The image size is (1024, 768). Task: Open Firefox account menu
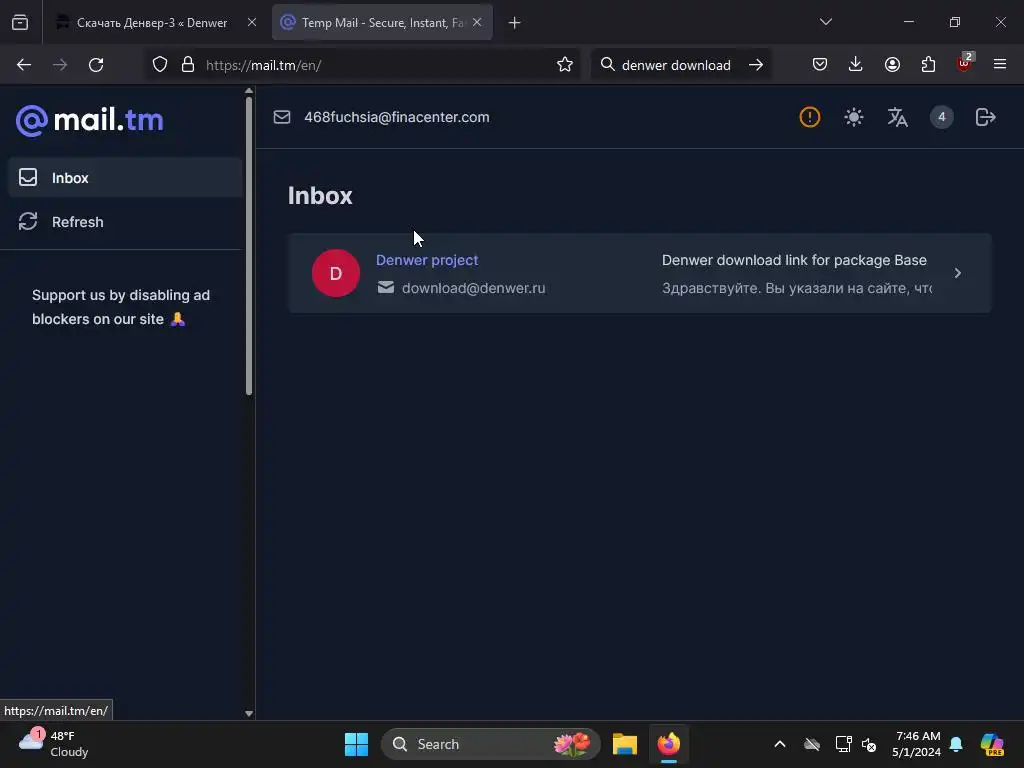[892, 65]
